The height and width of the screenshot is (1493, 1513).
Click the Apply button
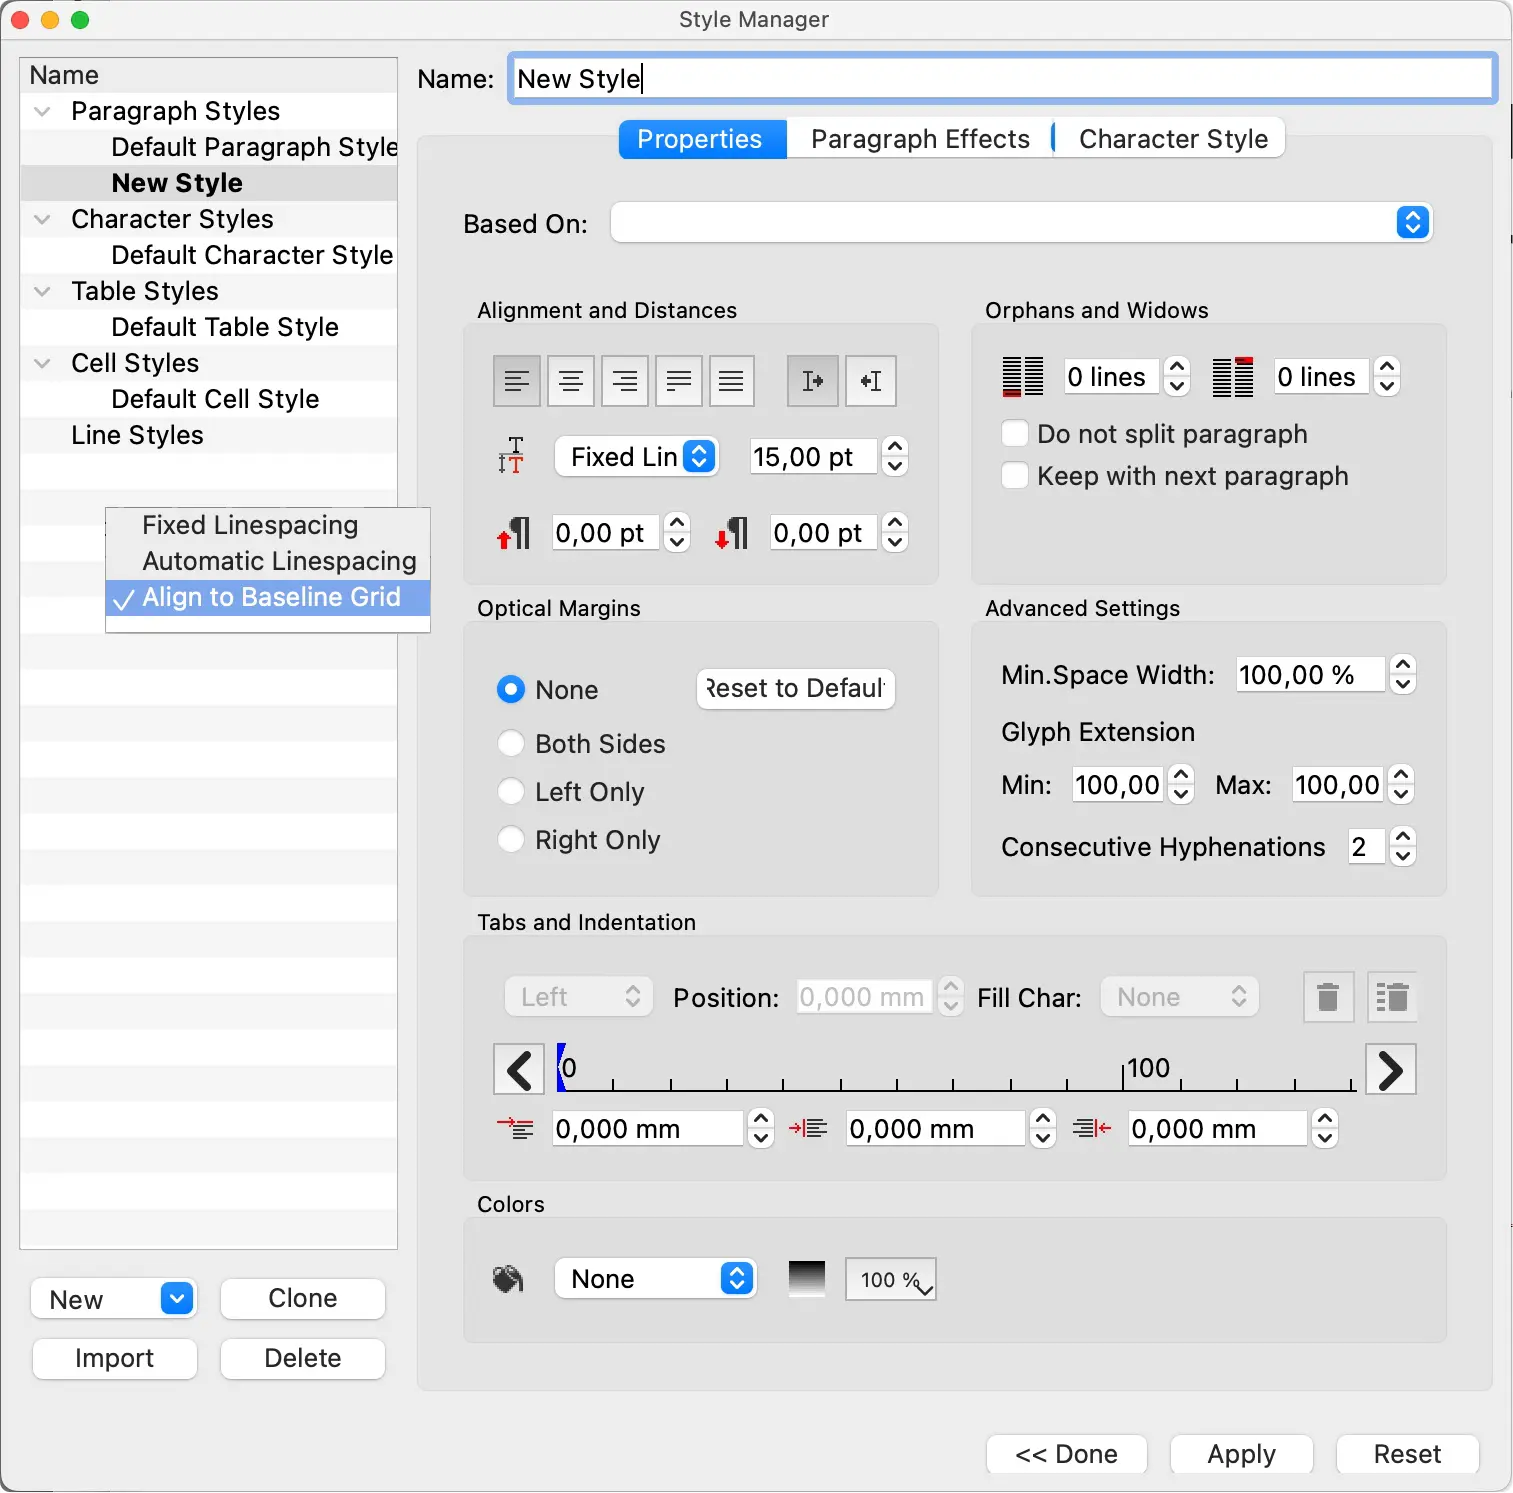(x=1241, y=1454)
